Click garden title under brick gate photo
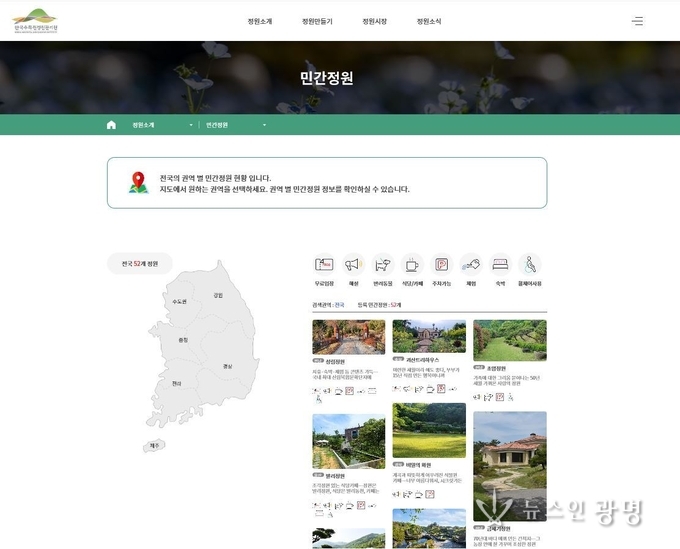The width and height of the screenshot is (680, 549). [335, 361]
